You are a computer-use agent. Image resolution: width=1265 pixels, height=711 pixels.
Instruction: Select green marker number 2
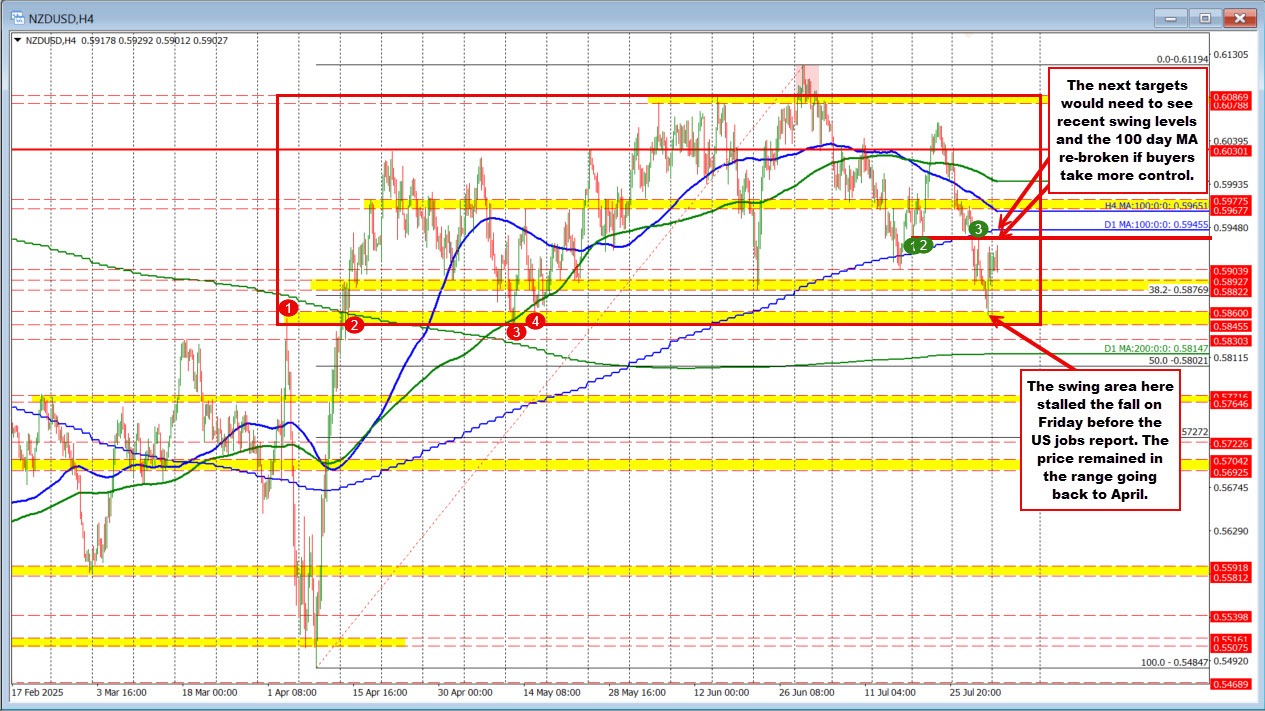point(924,244)
